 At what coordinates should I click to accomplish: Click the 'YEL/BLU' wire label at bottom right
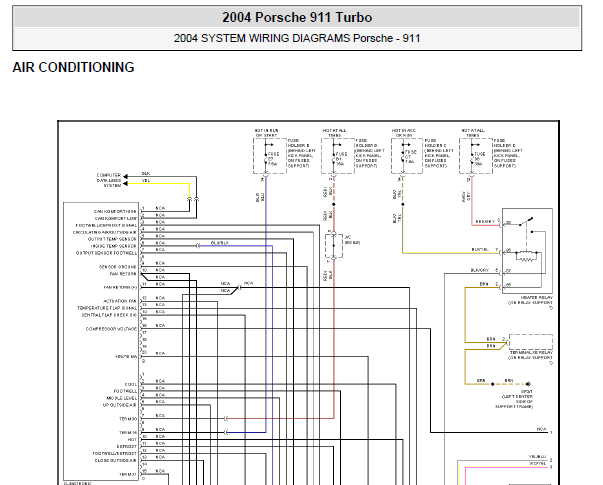[x=537, y=457]
